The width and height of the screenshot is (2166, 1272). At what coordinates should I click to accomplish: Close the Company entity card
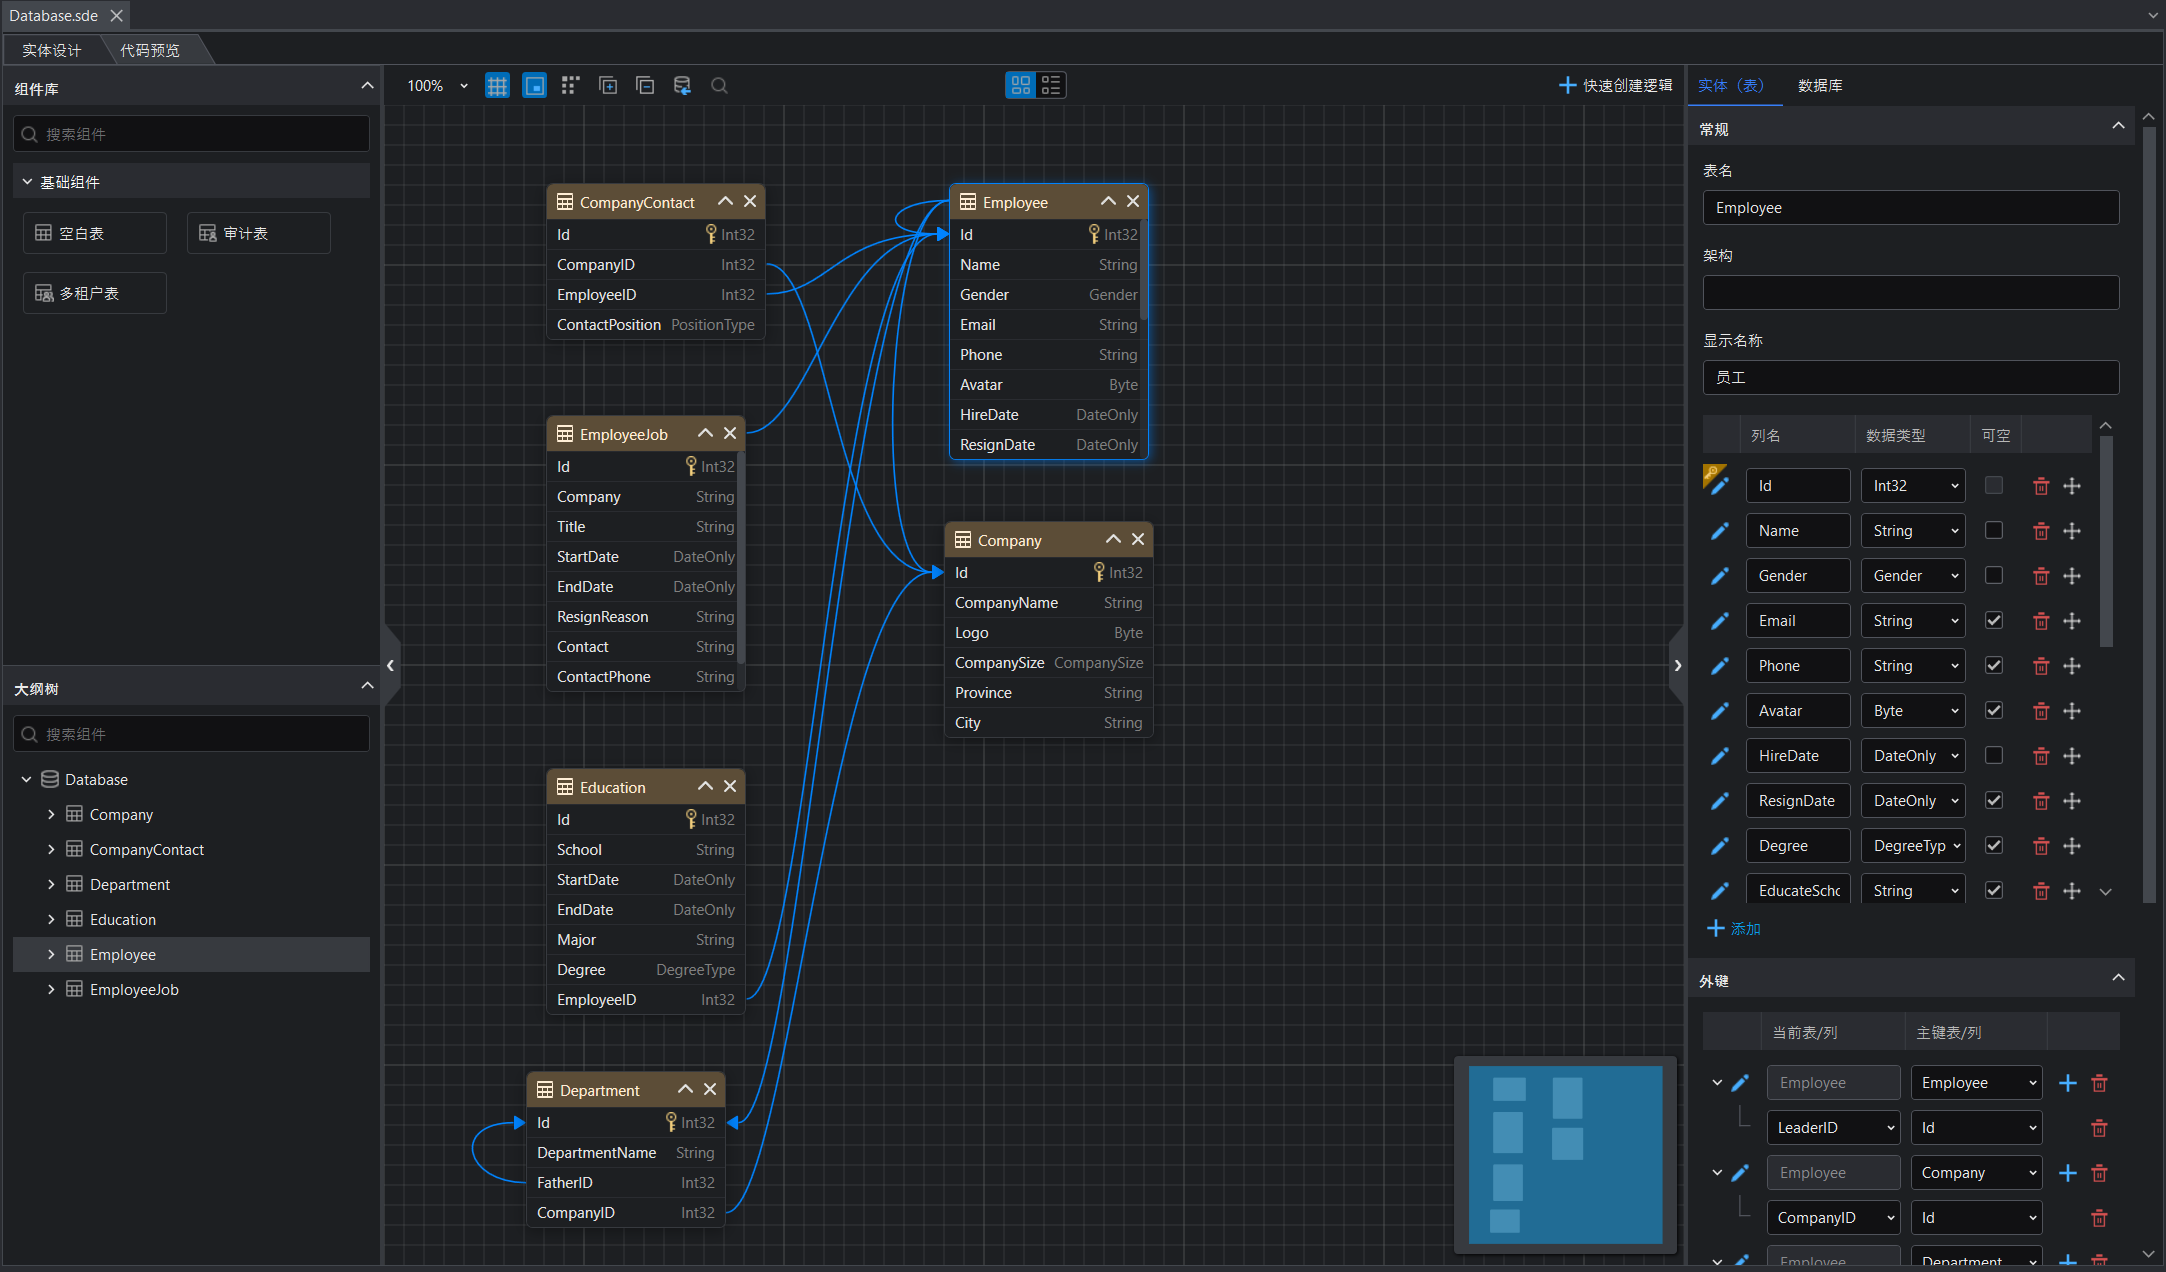(1138, 540)
